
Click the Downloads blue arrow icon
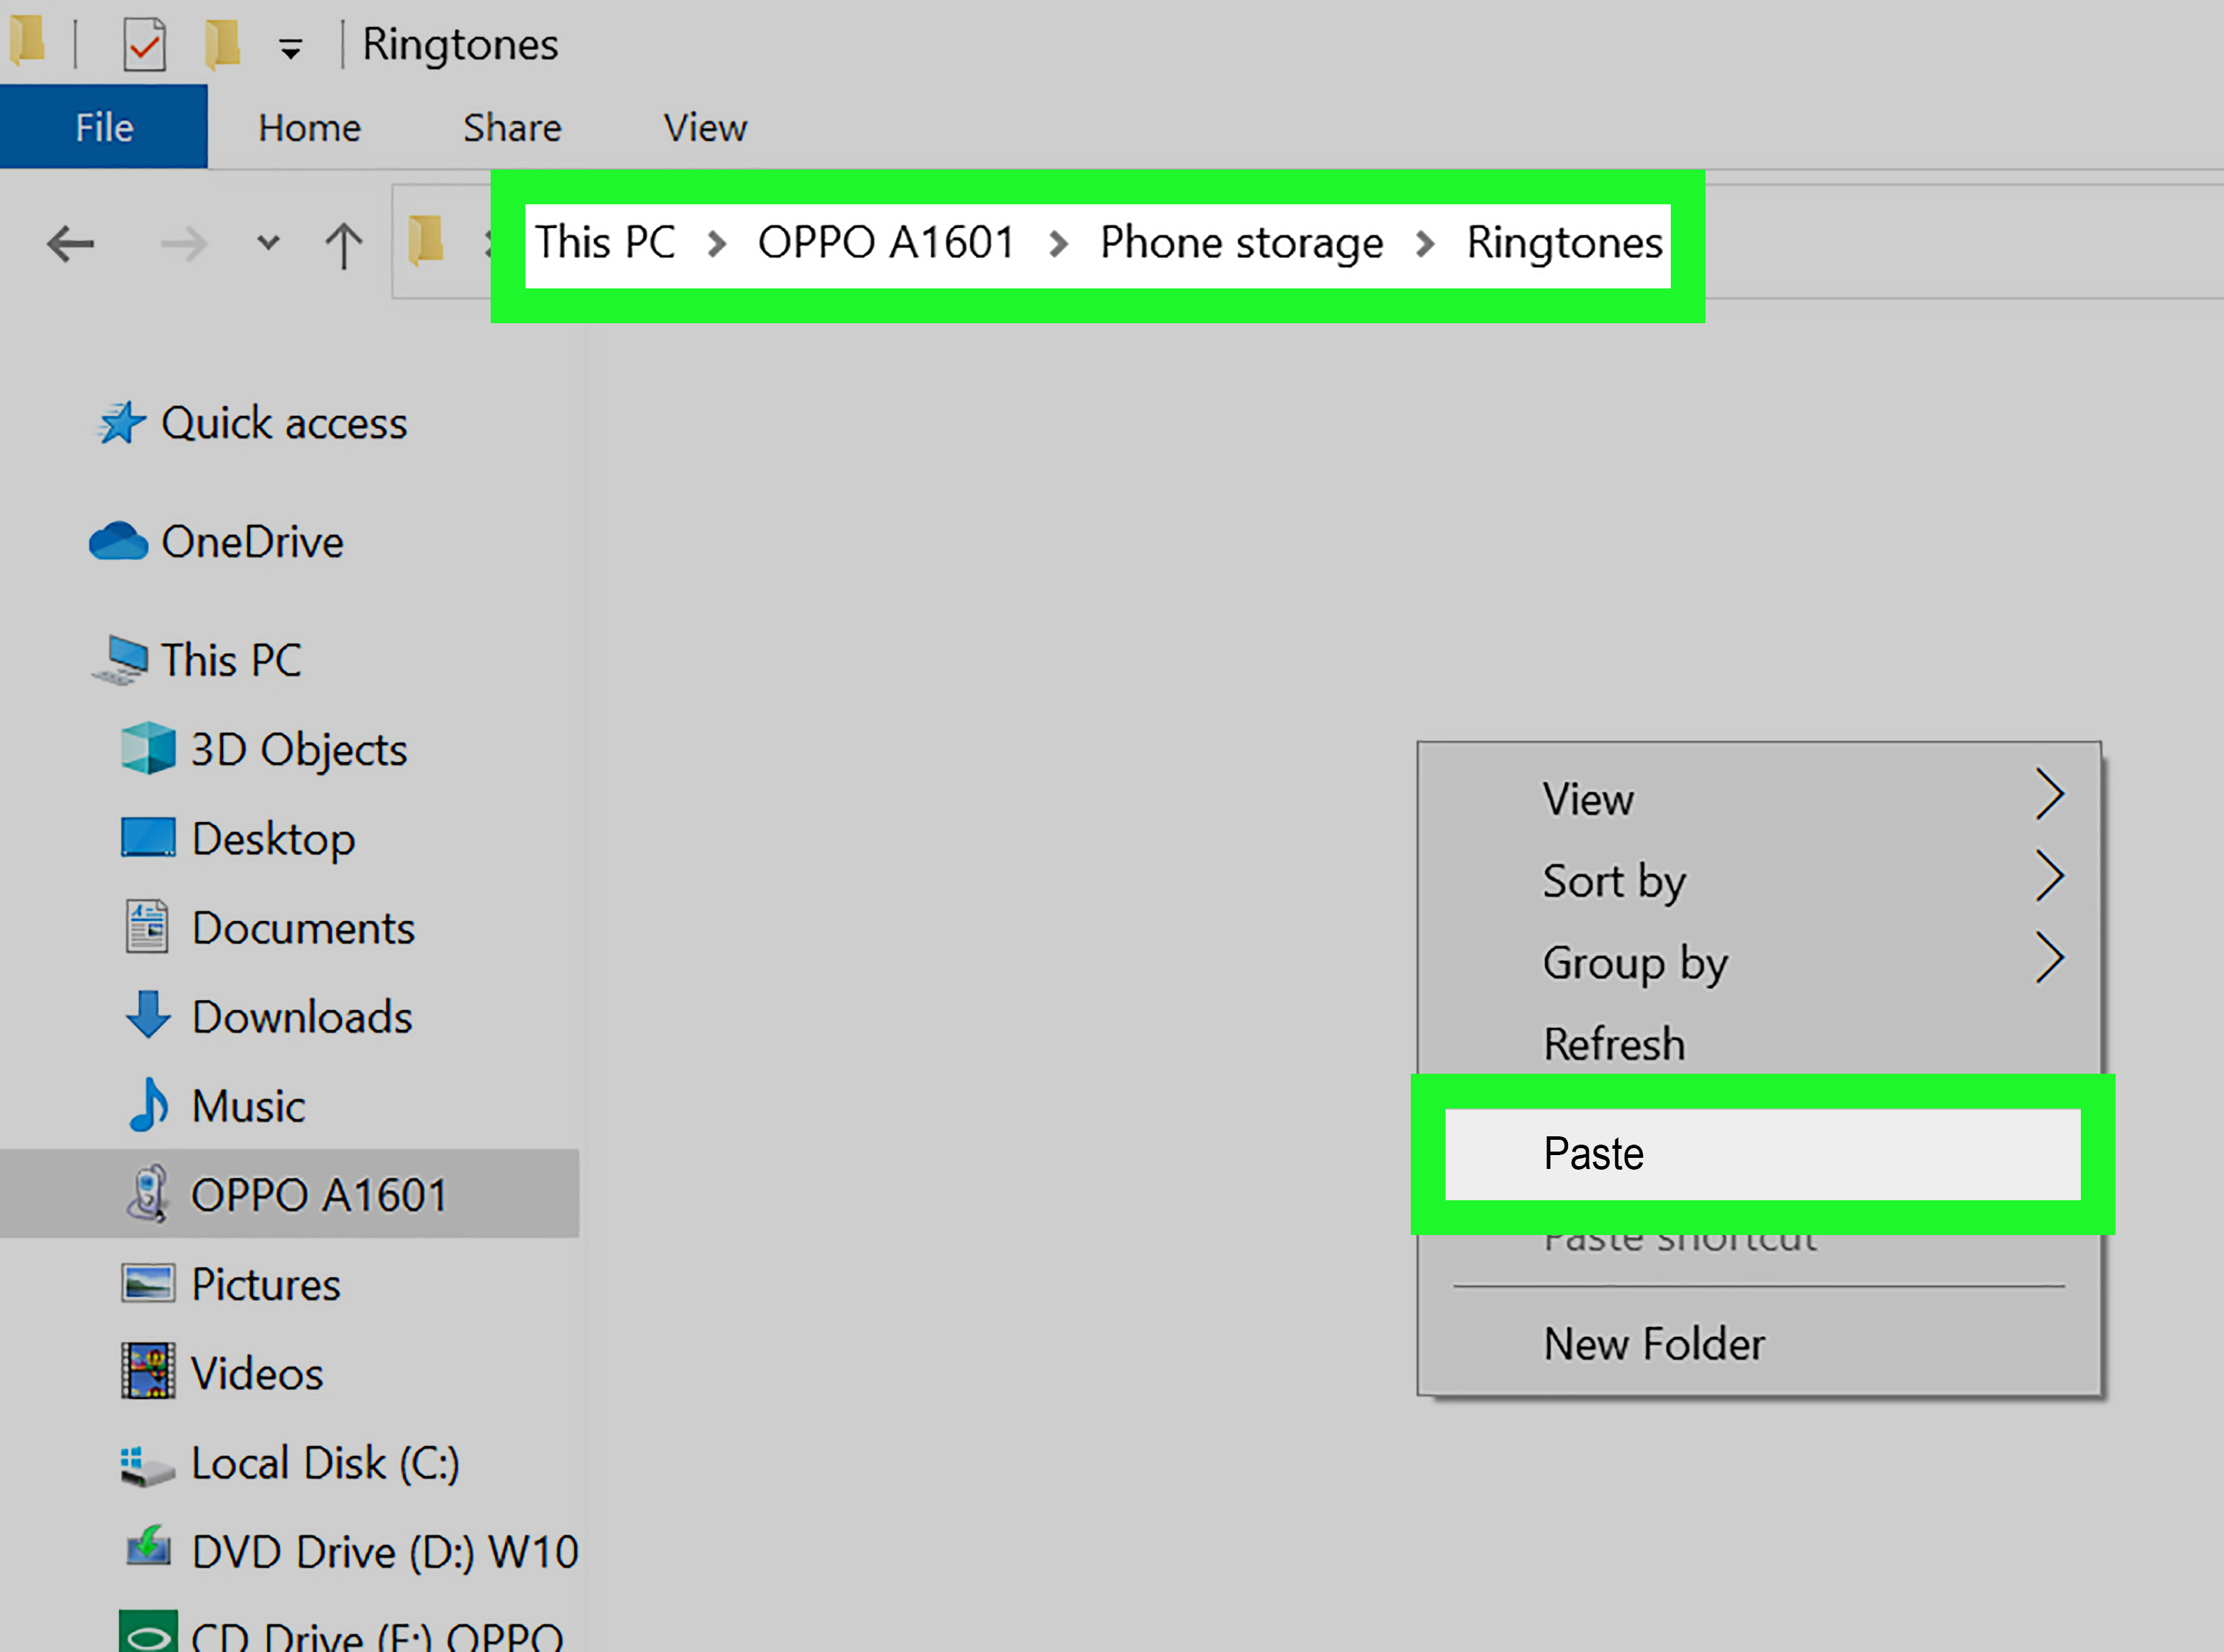148,1015
